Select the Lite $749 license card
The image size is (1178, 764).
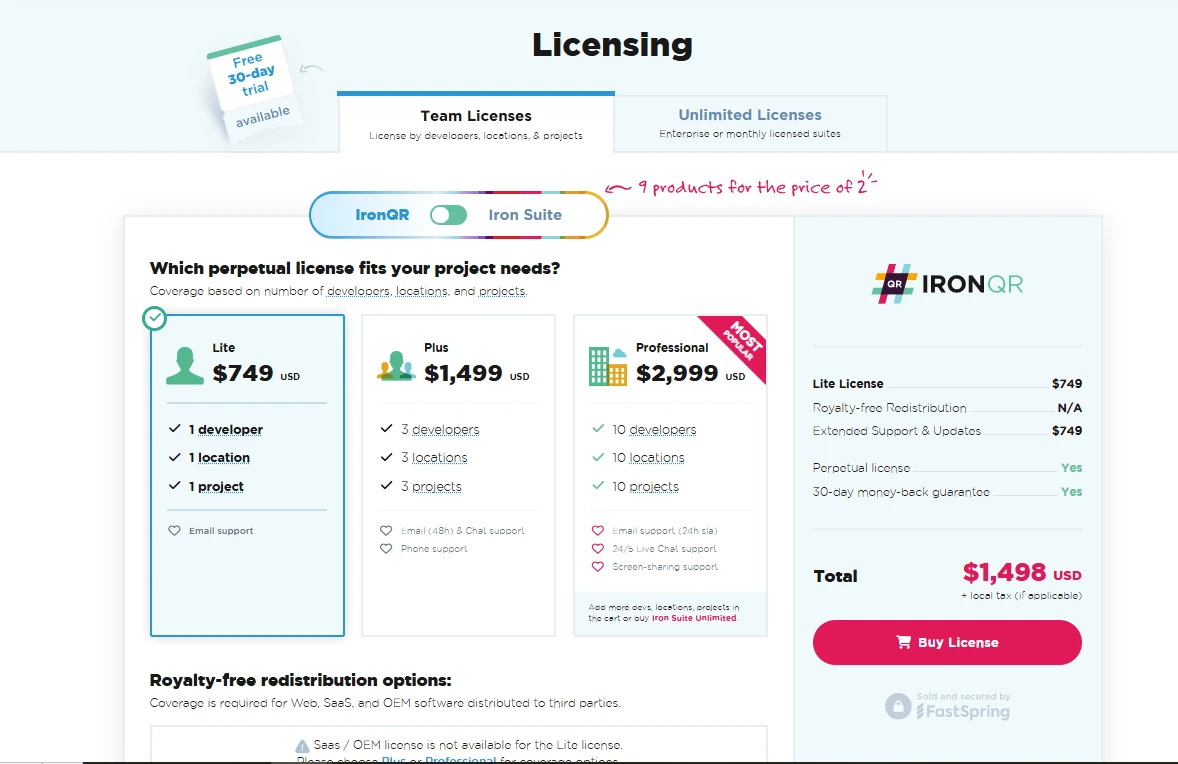coord(247,476)
